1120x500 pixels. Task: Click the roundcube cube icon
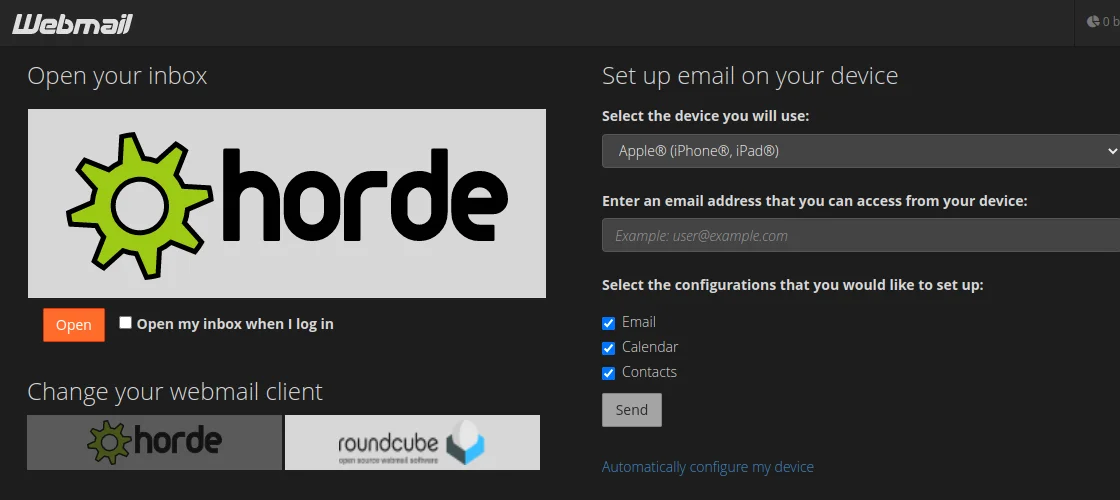[x=465, y=442]
